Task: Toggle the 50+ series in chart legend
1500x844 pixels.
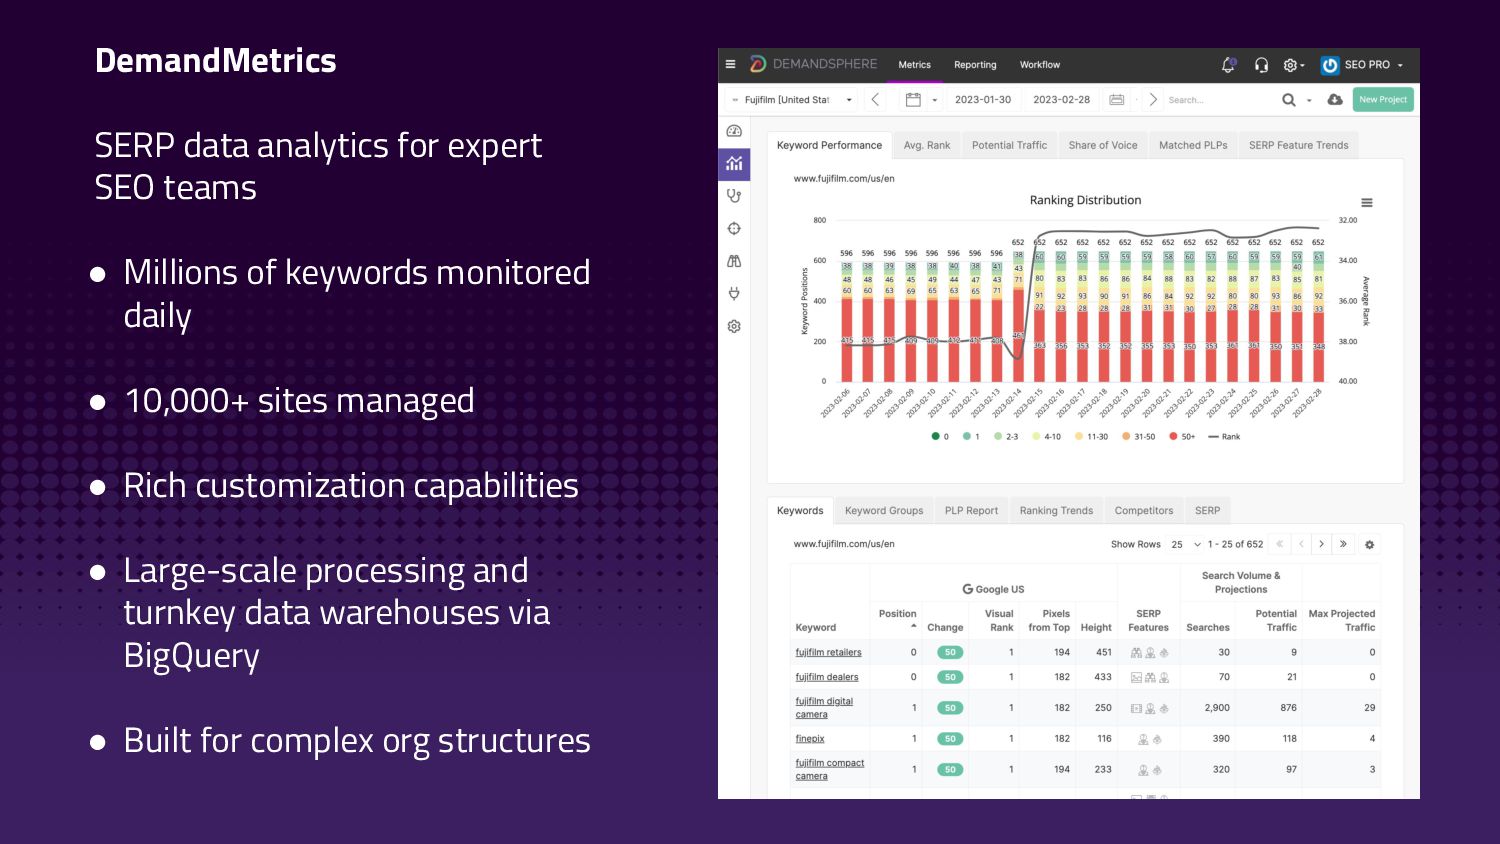Action: pyautogui.click(x=1182, y=437)
